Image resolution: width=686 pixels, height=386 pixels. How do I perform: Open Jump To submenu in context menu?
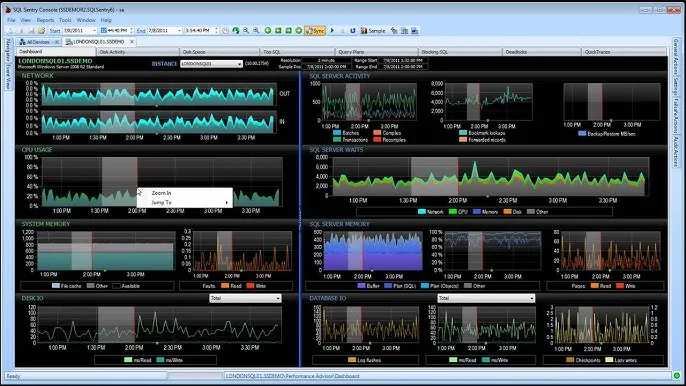[184, 202]
